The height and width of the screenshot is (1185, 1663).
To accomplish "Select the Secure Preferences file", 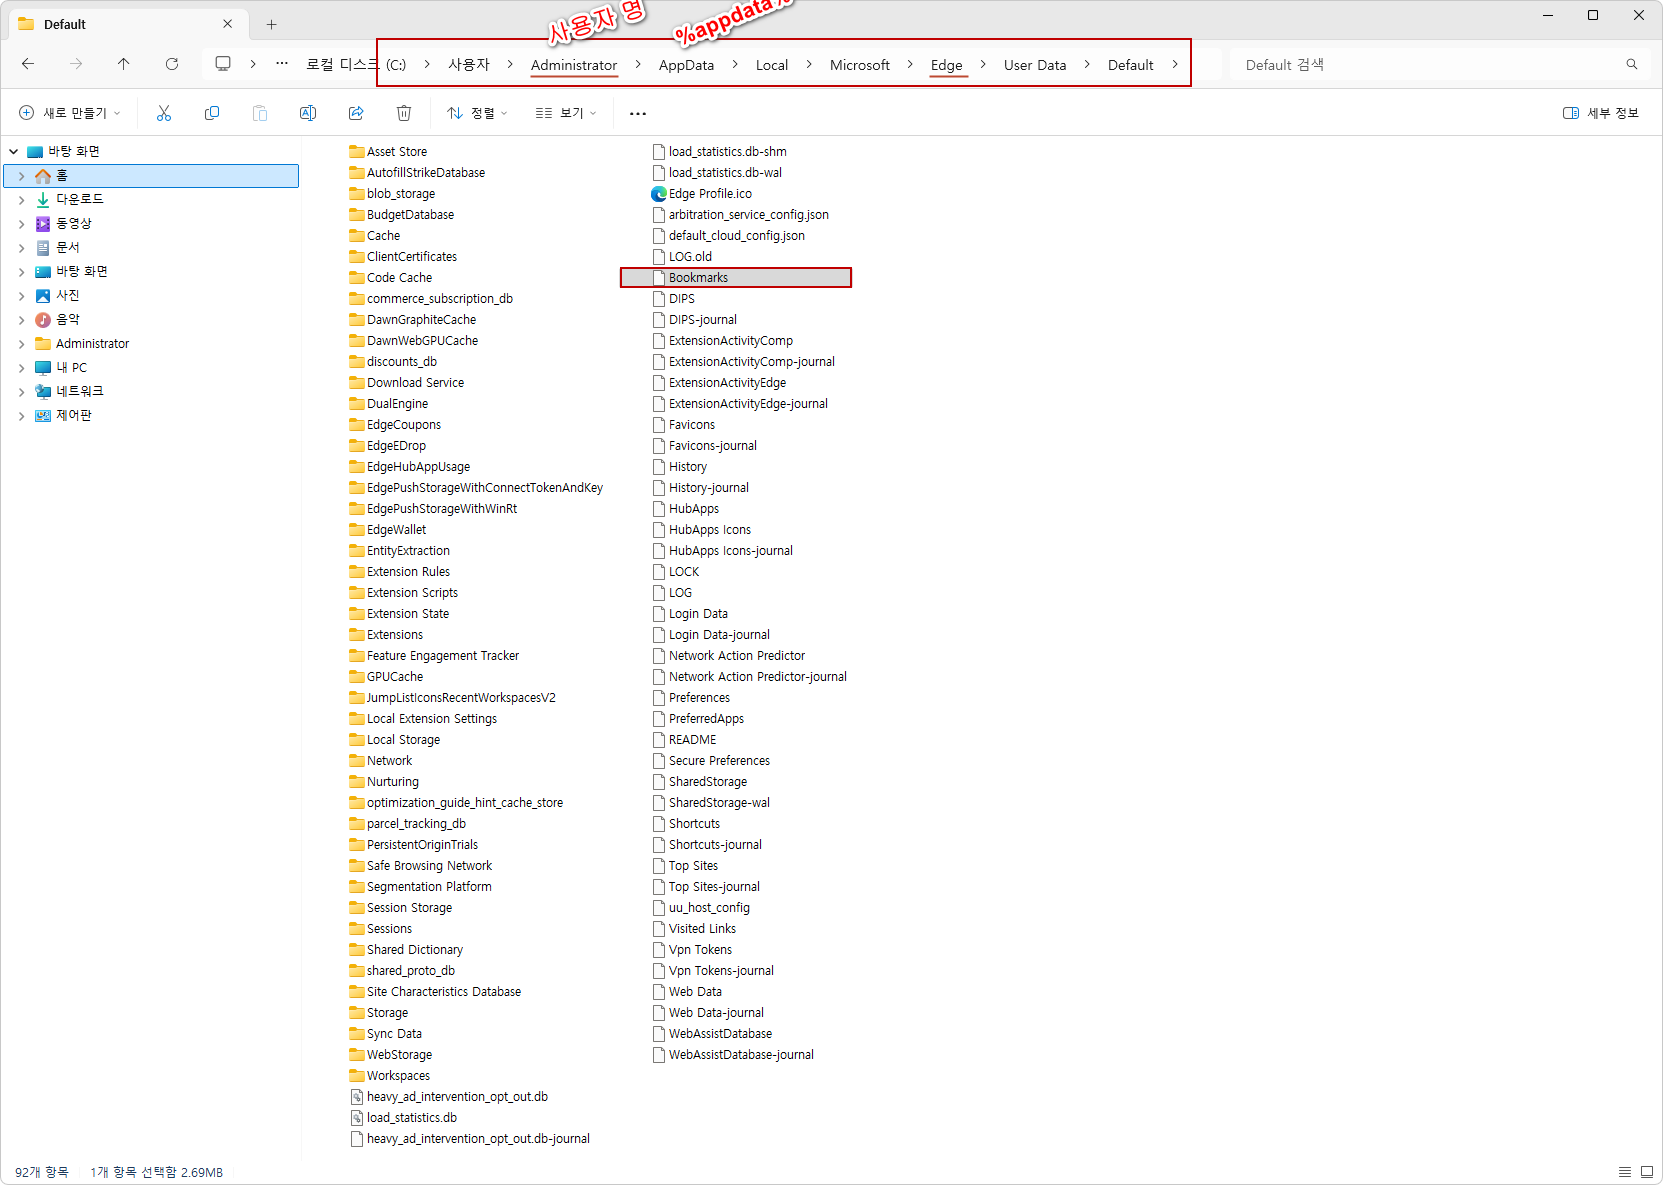I will click(x=712, y=761).
